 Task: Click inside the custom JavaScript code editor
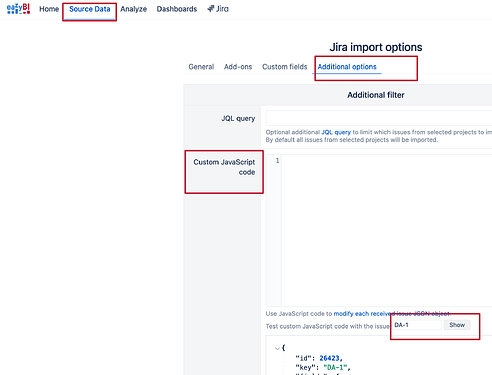pos(387,230)
